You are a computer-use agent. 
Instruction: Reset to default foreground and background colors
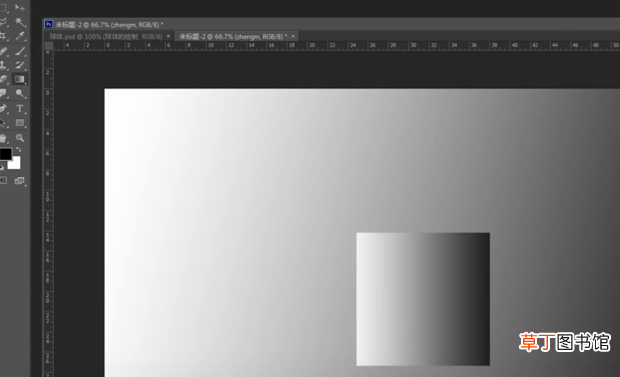[x=2, y=167]
